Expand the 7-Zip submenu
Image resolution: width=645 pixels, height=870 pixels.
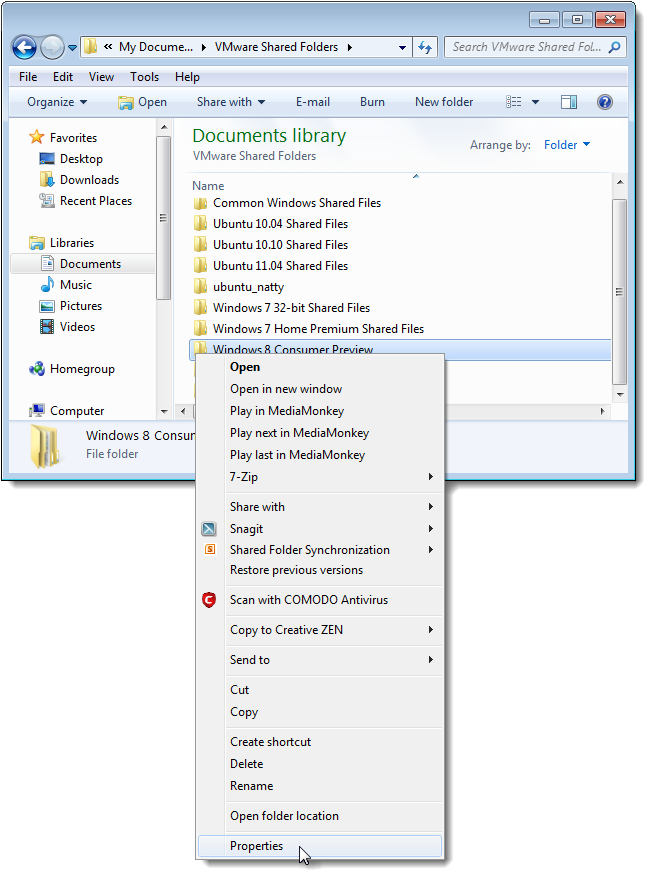pyautogui.click(x=320, y=477)
